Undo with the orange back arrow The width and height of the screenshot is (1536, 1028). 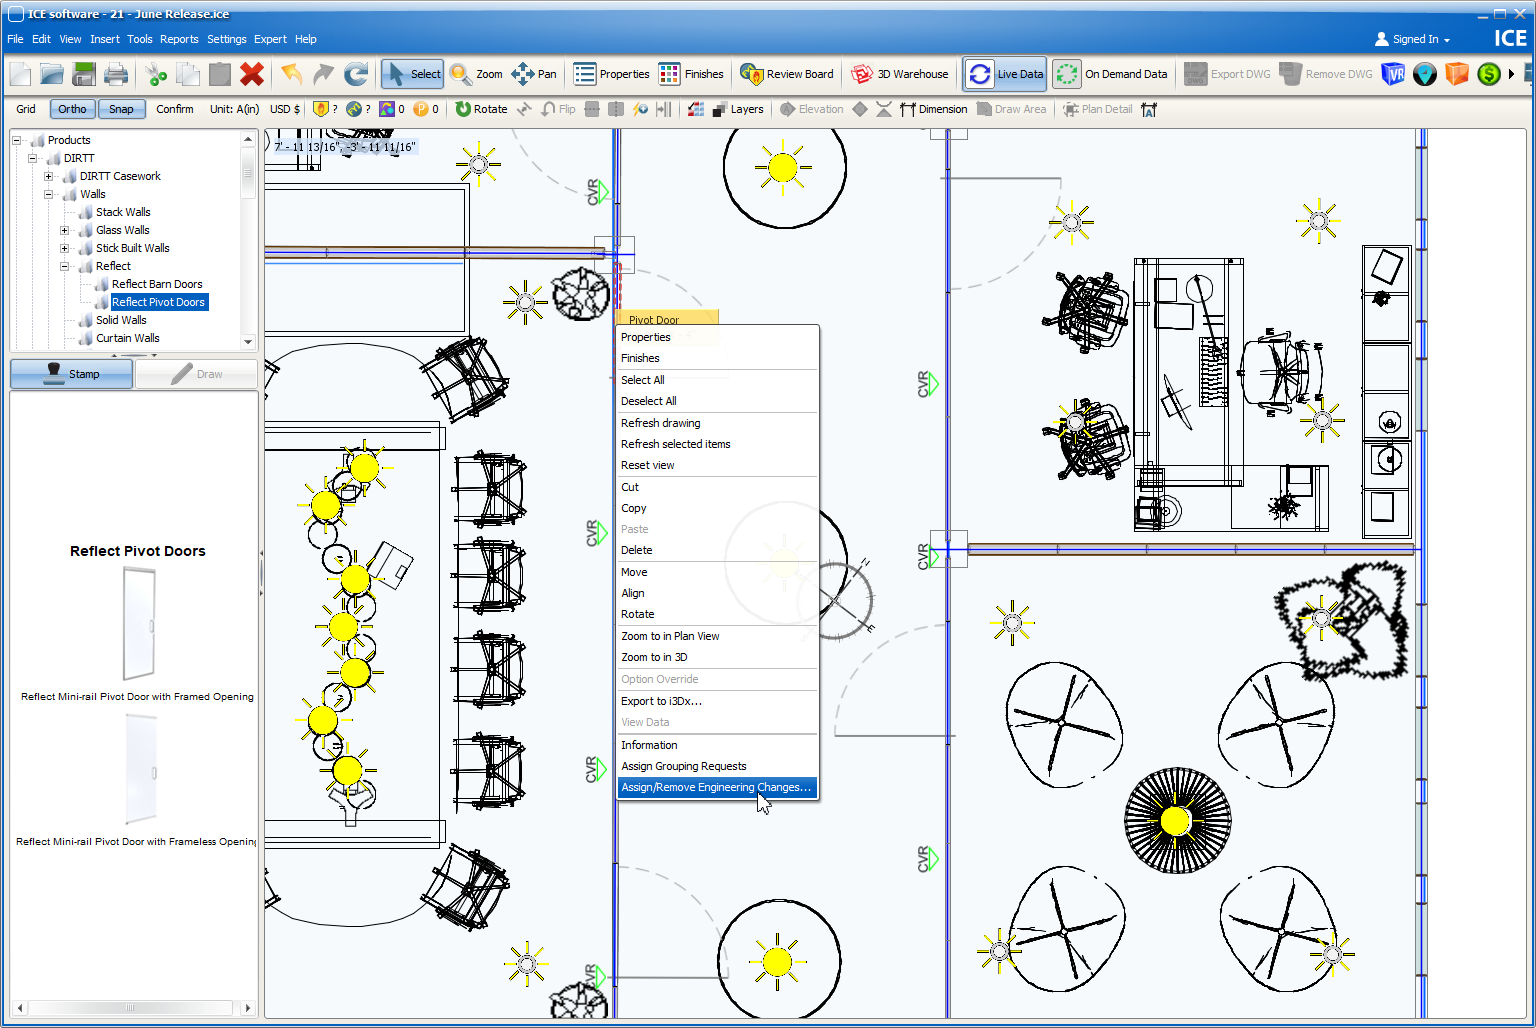pos(292,74)
